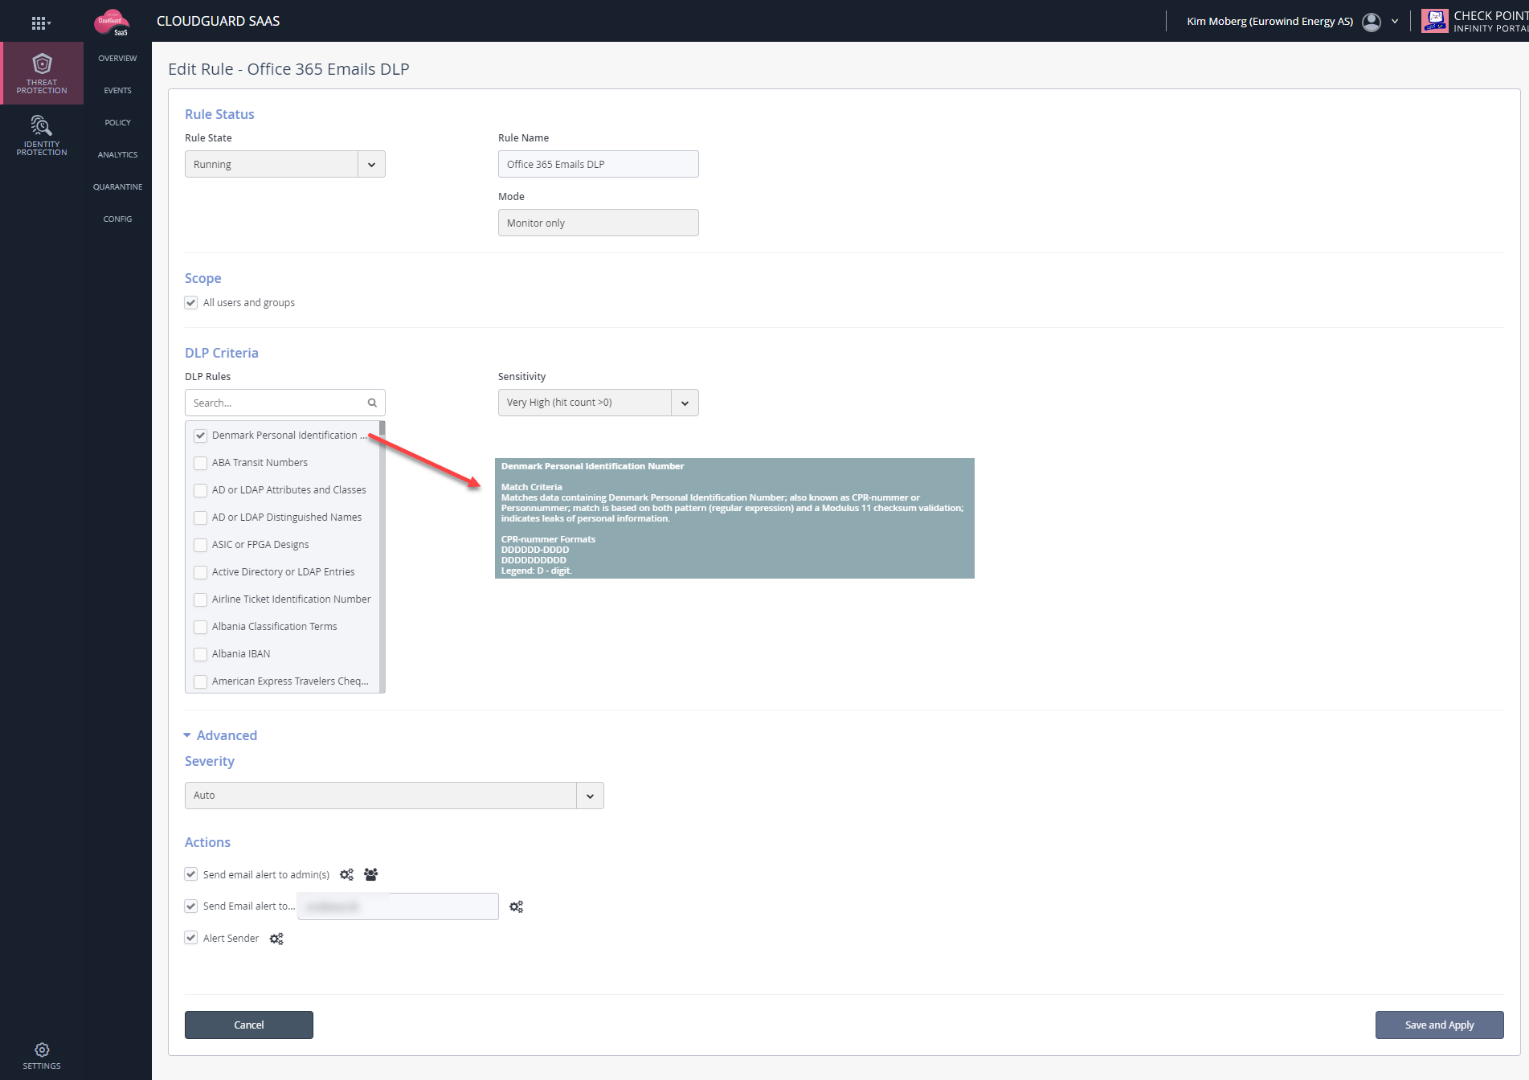Check ABA Transit Numbers rule
The width and height of the screenshot is (1529, 1080).
(x=200, y=463)
